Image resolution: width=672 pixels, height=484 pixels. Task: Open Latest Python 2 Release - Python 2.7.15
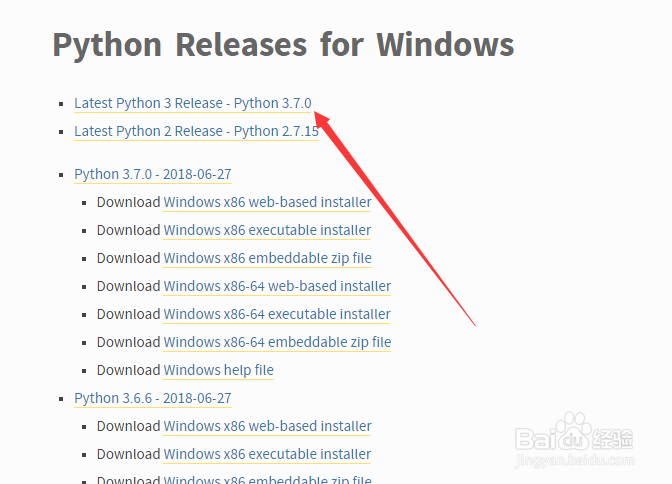point(196,131)
